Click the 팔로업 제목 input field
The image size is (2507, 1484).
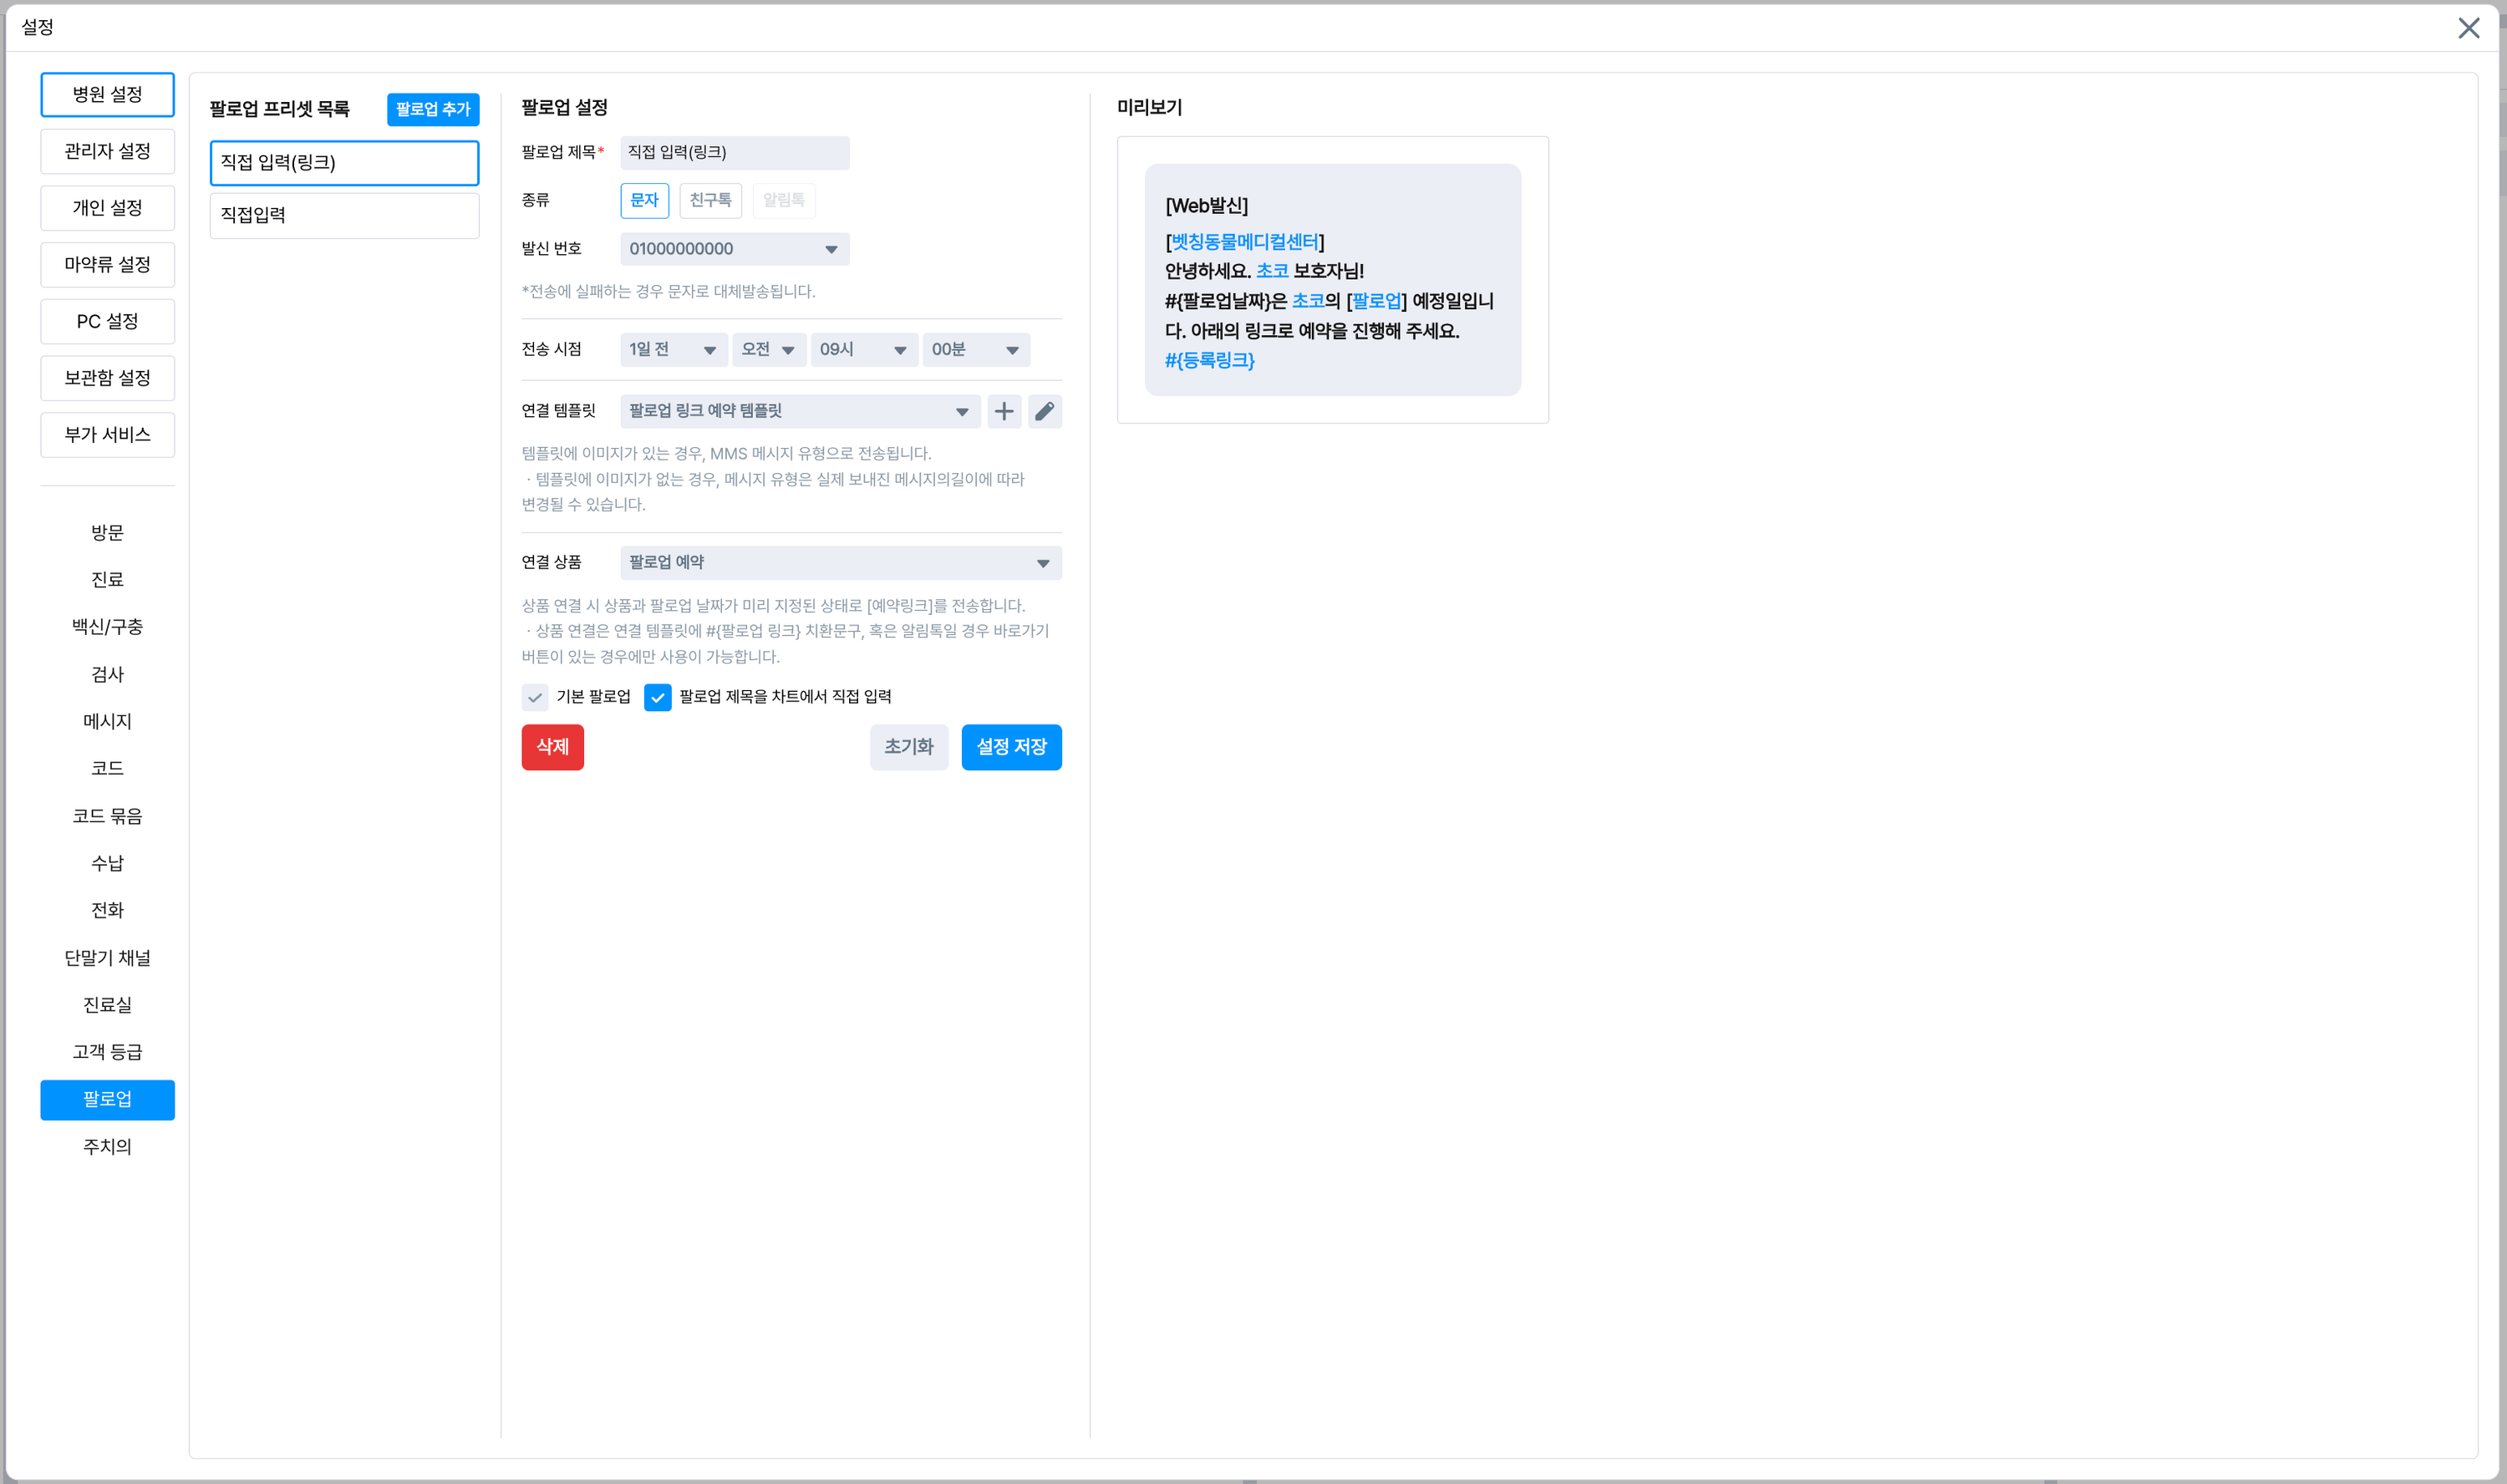pyautogui.click(x=734, y=152)
